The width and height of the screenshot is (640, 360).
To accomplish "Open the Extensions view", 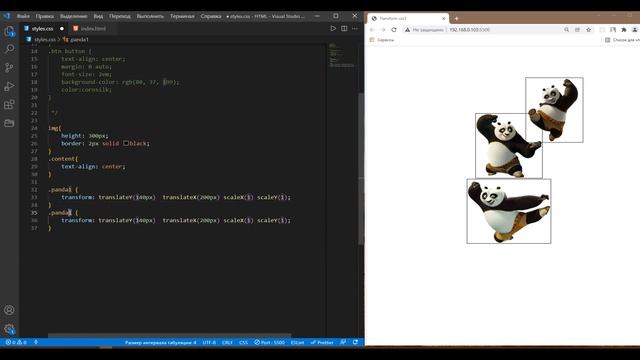I will 9,104.
